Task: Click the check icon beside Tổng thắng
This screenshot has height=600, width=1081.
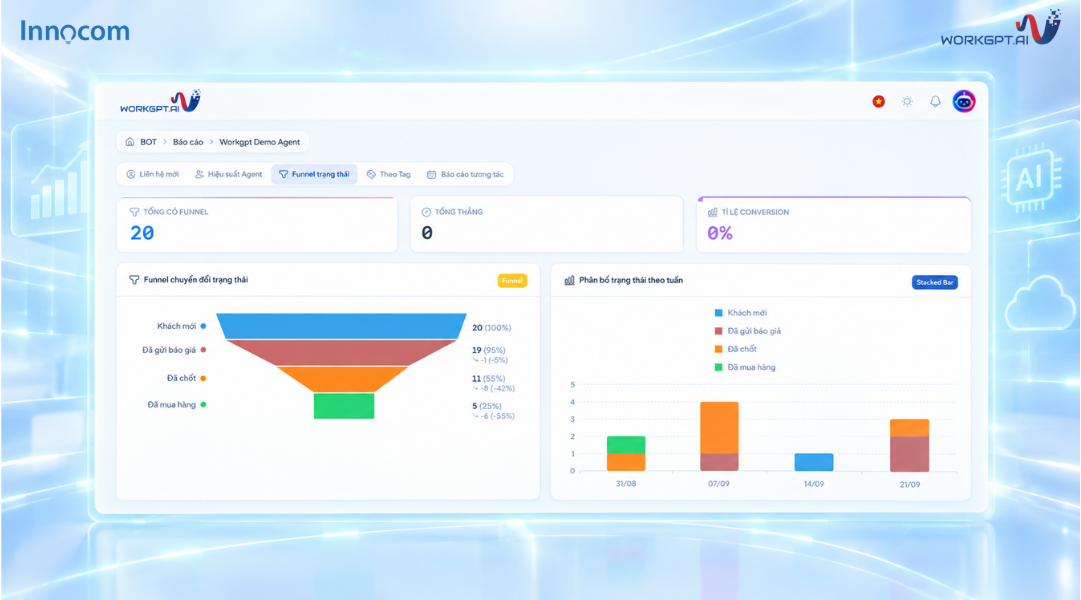Action: click(x=426, y=212)
